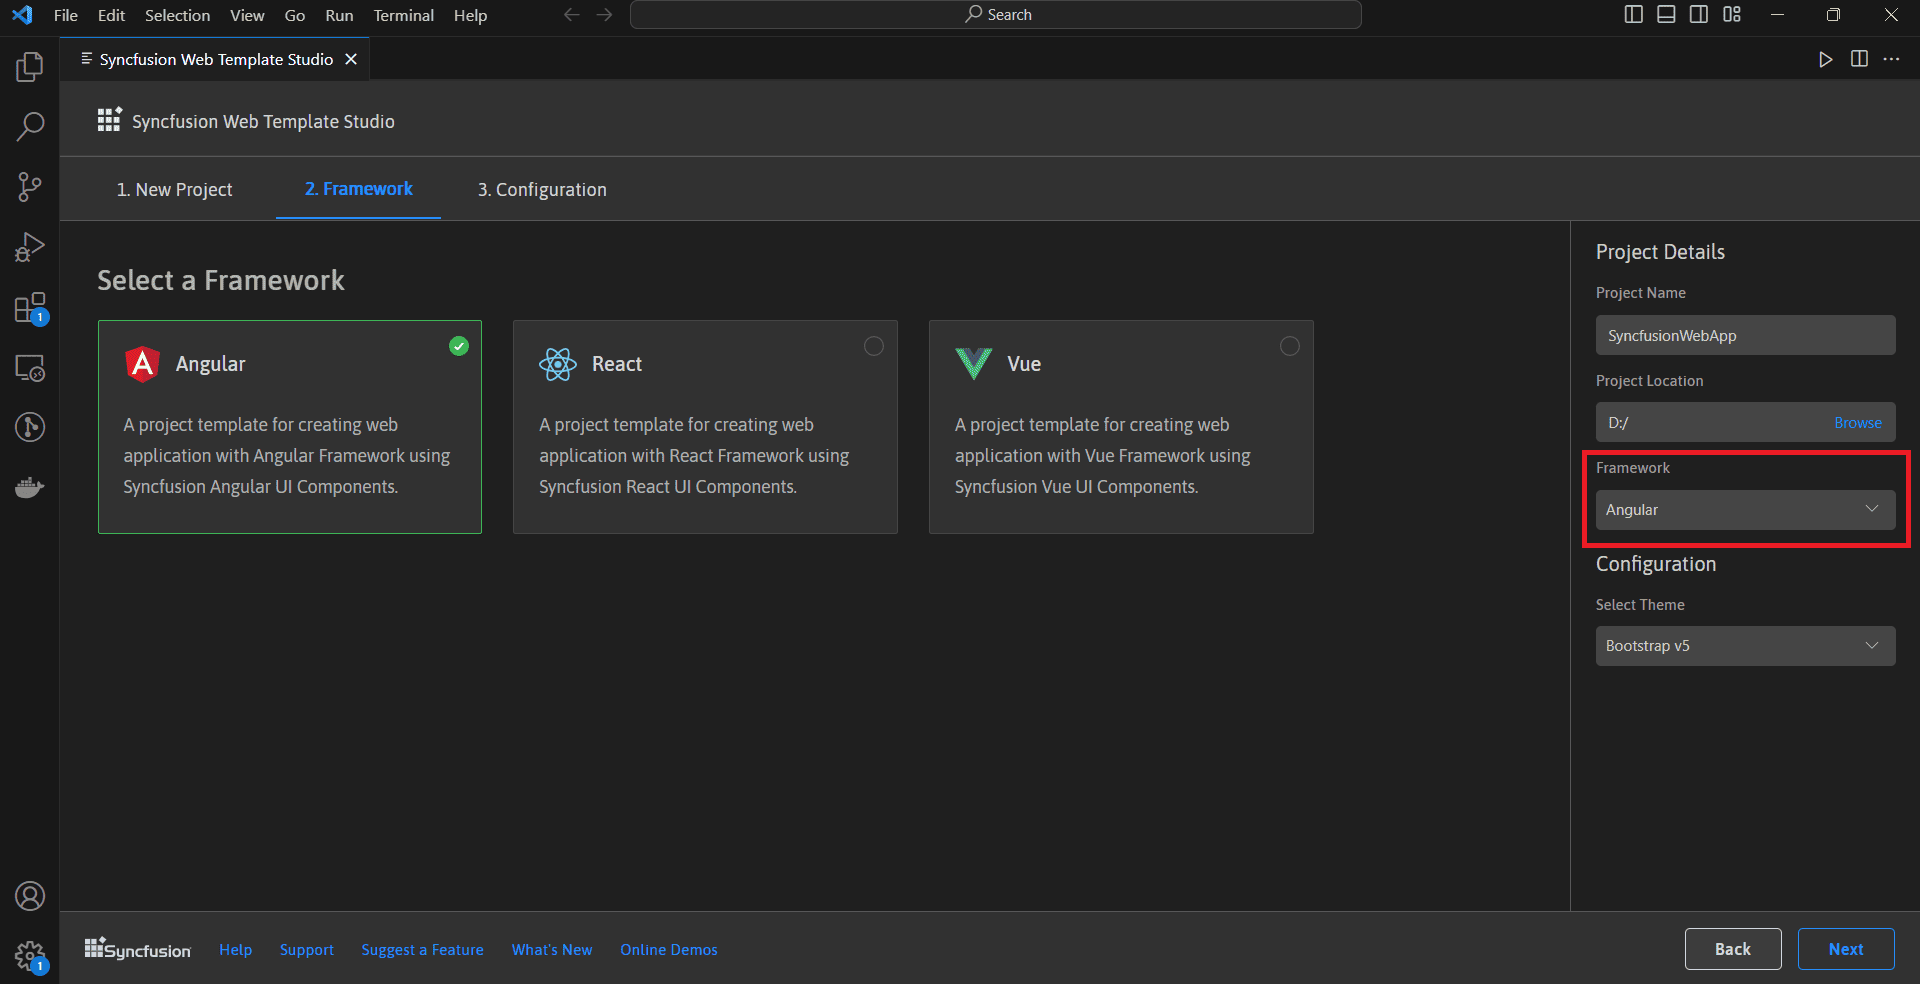Open the Support link
The width and height of the screenshot is (1920, 984).
click(307, 950)
